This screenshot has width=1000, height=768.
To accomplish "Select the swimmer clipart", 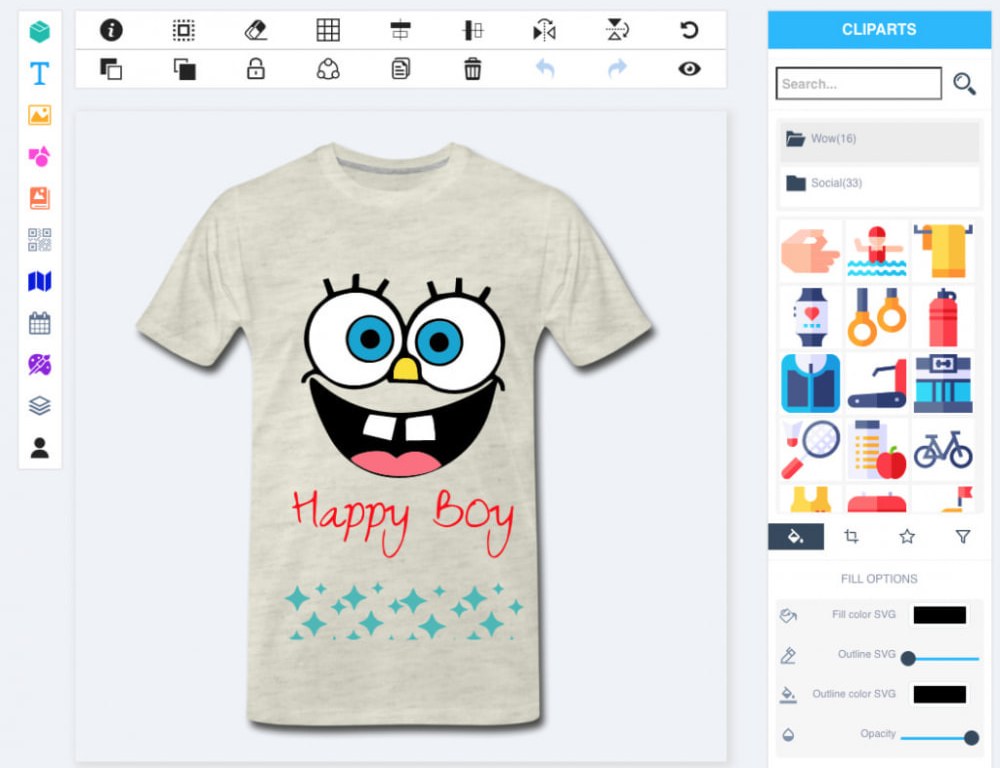I will [877, 251].
